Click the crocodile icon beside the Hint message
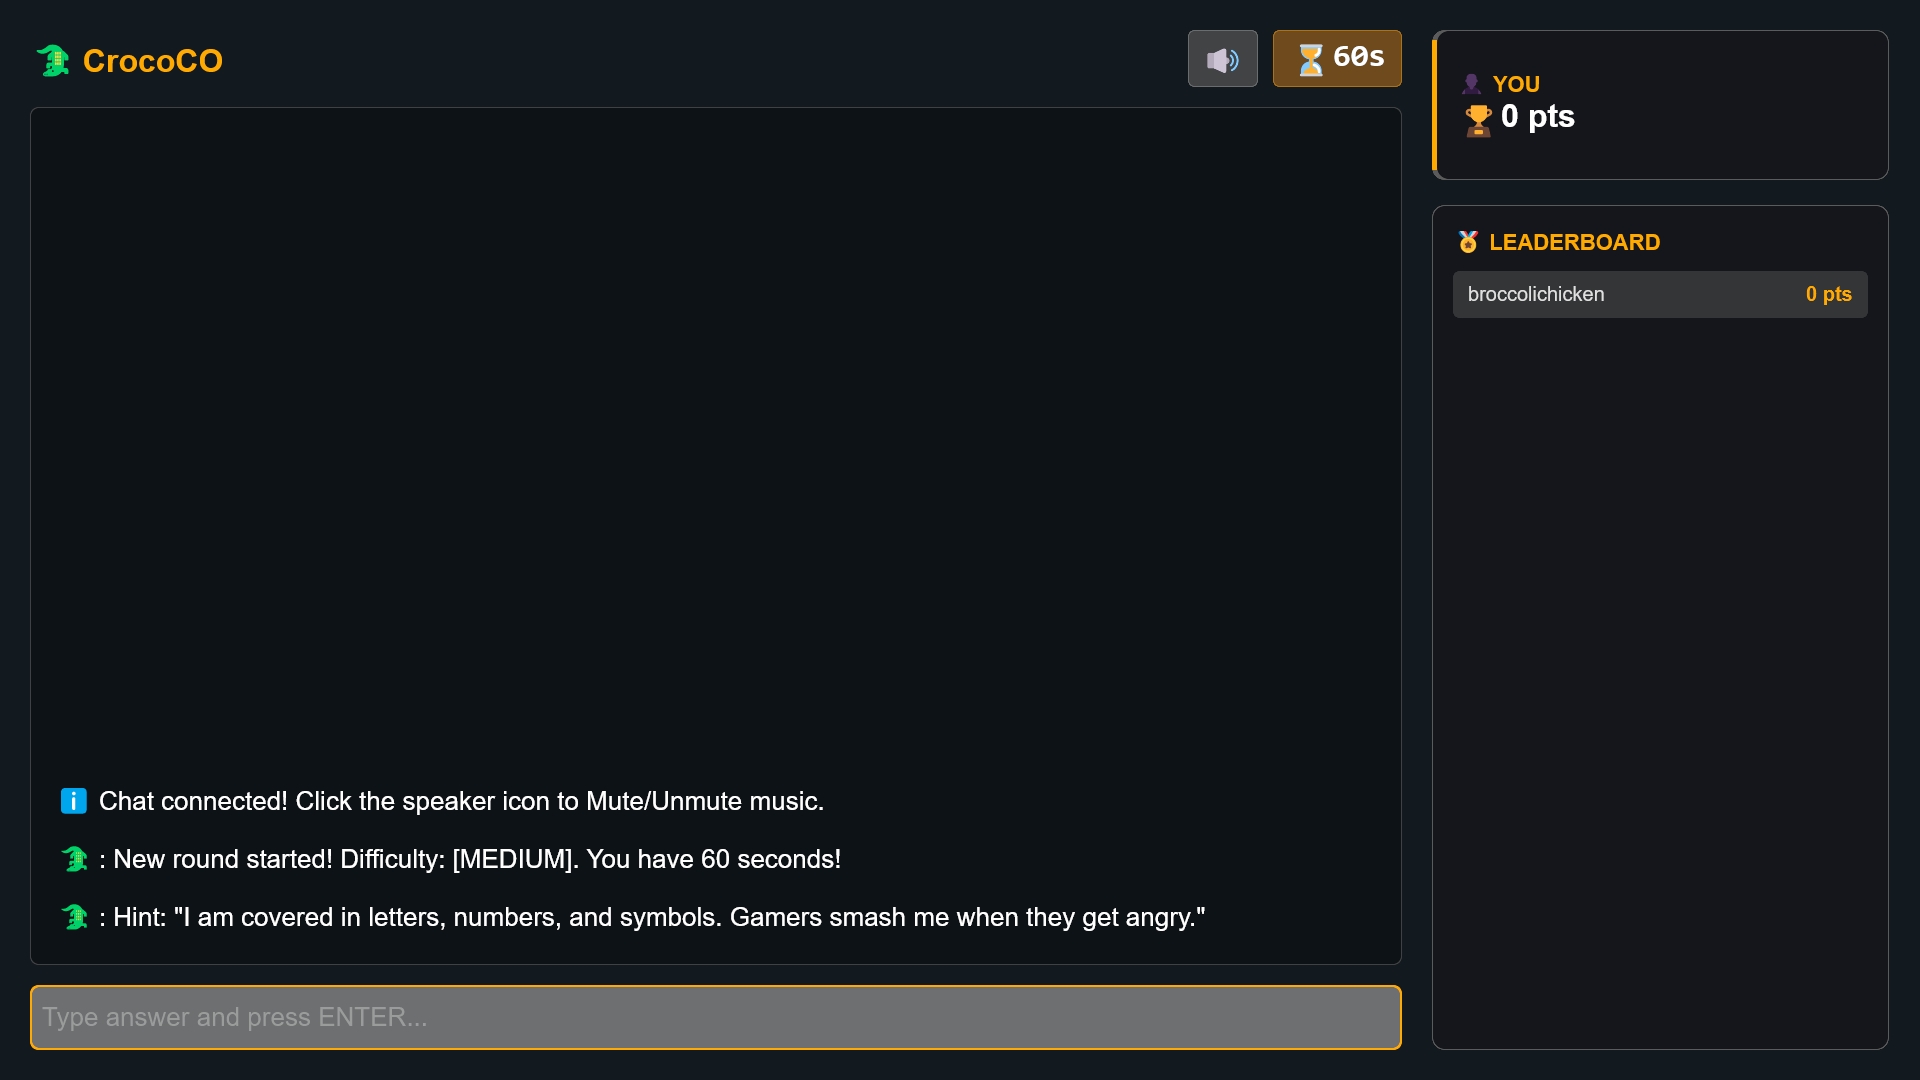 coord(75,917)
